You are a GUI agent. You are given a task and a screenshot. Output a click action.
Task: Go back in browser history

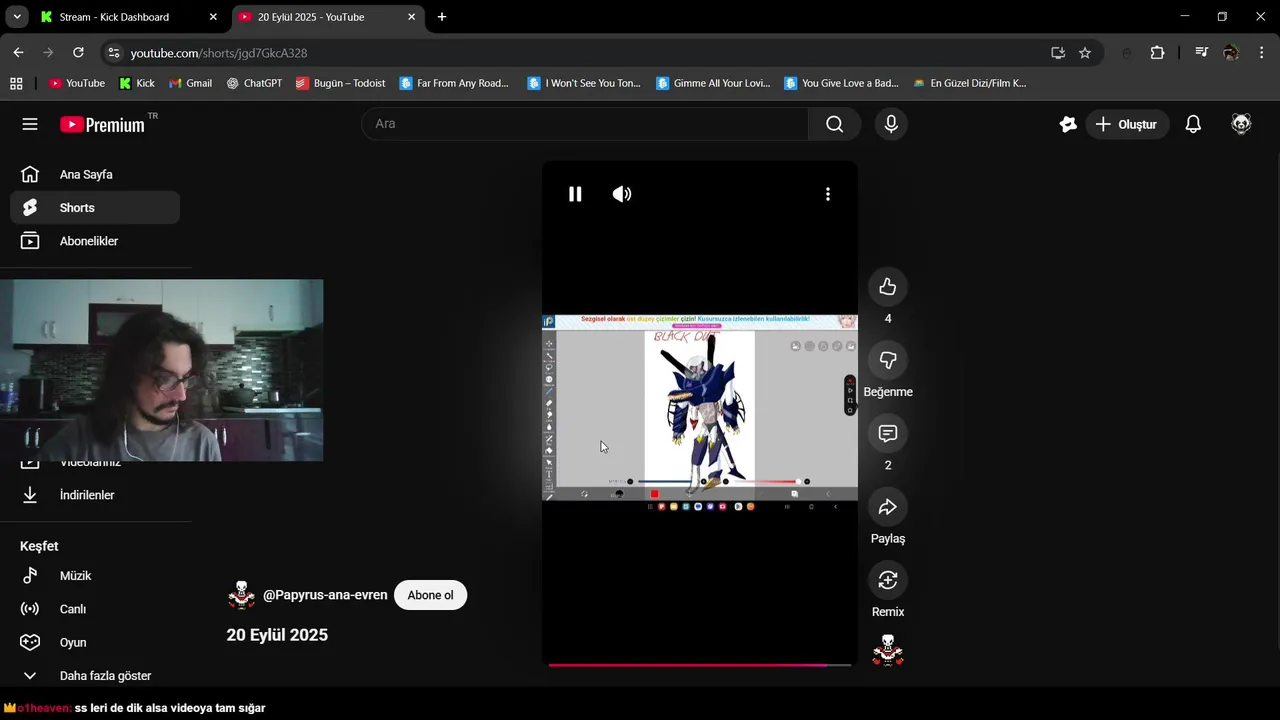tap(18, 53)
